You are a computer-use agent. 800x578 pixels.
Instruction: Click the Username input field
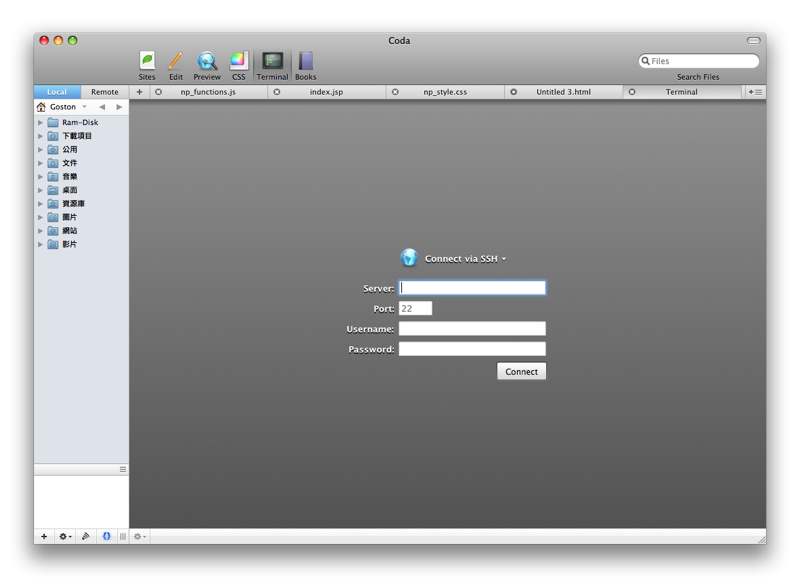coord(472,329)
